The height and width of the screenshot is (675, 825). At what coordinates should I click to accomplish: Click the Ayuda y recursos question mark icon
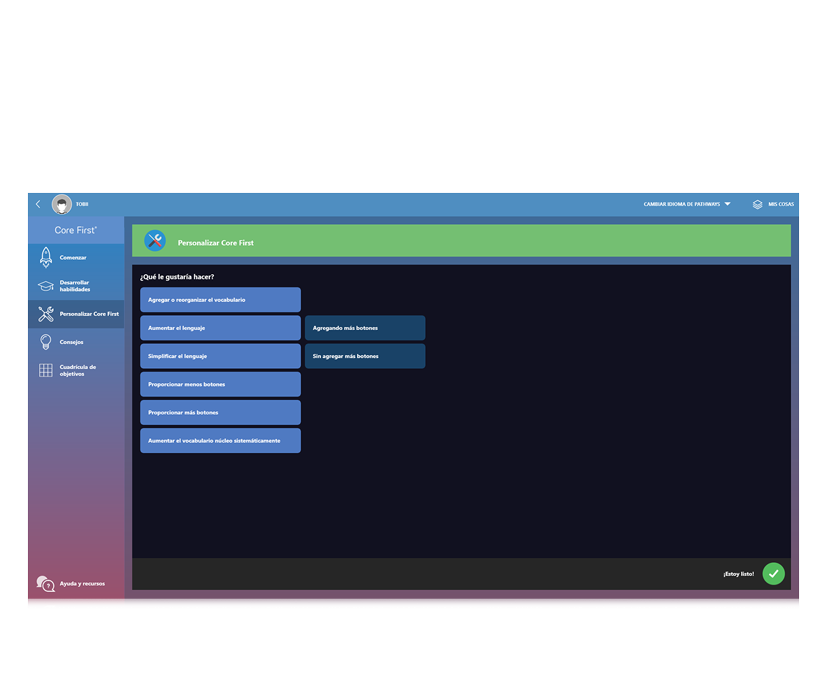pyautogui.click(x=45, y=583)
